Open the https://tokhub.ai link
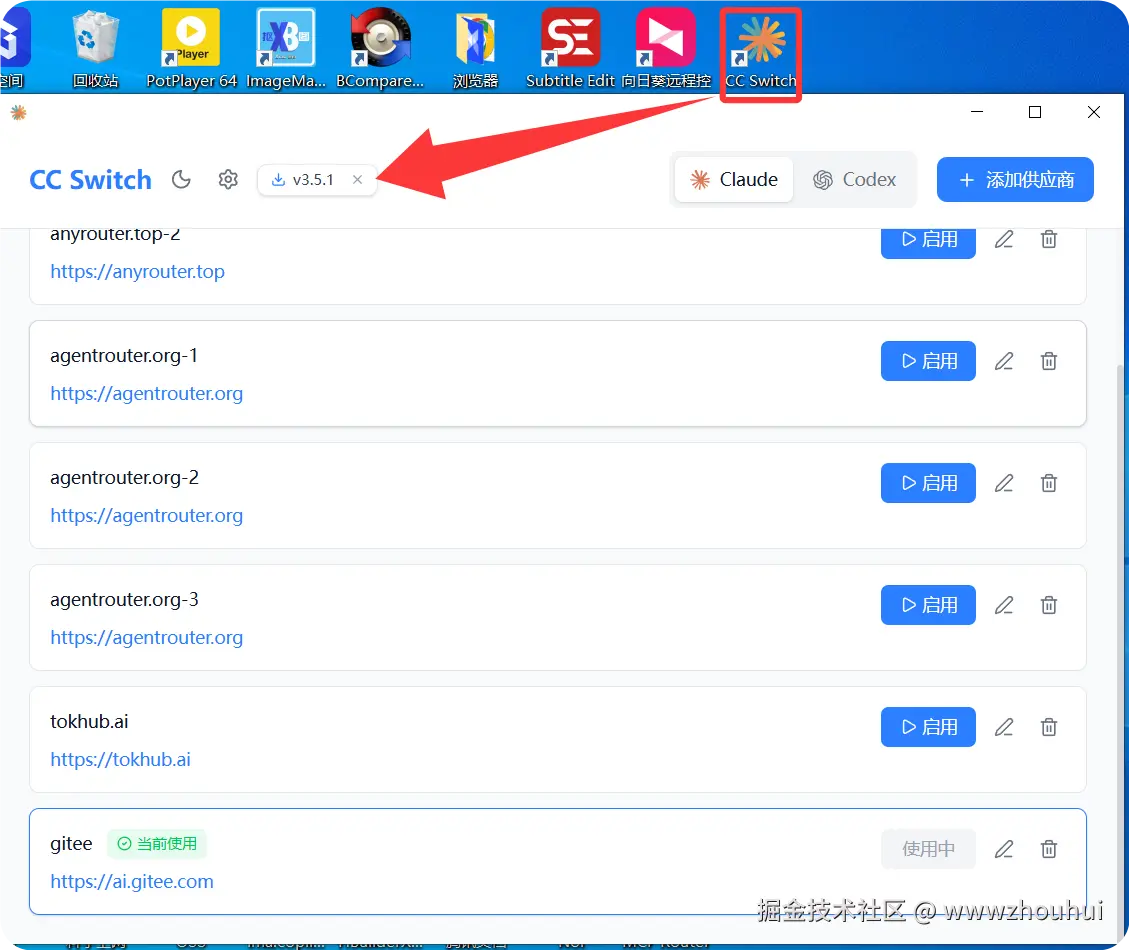This screenshot has height=950, width=1129. point(120,760)
